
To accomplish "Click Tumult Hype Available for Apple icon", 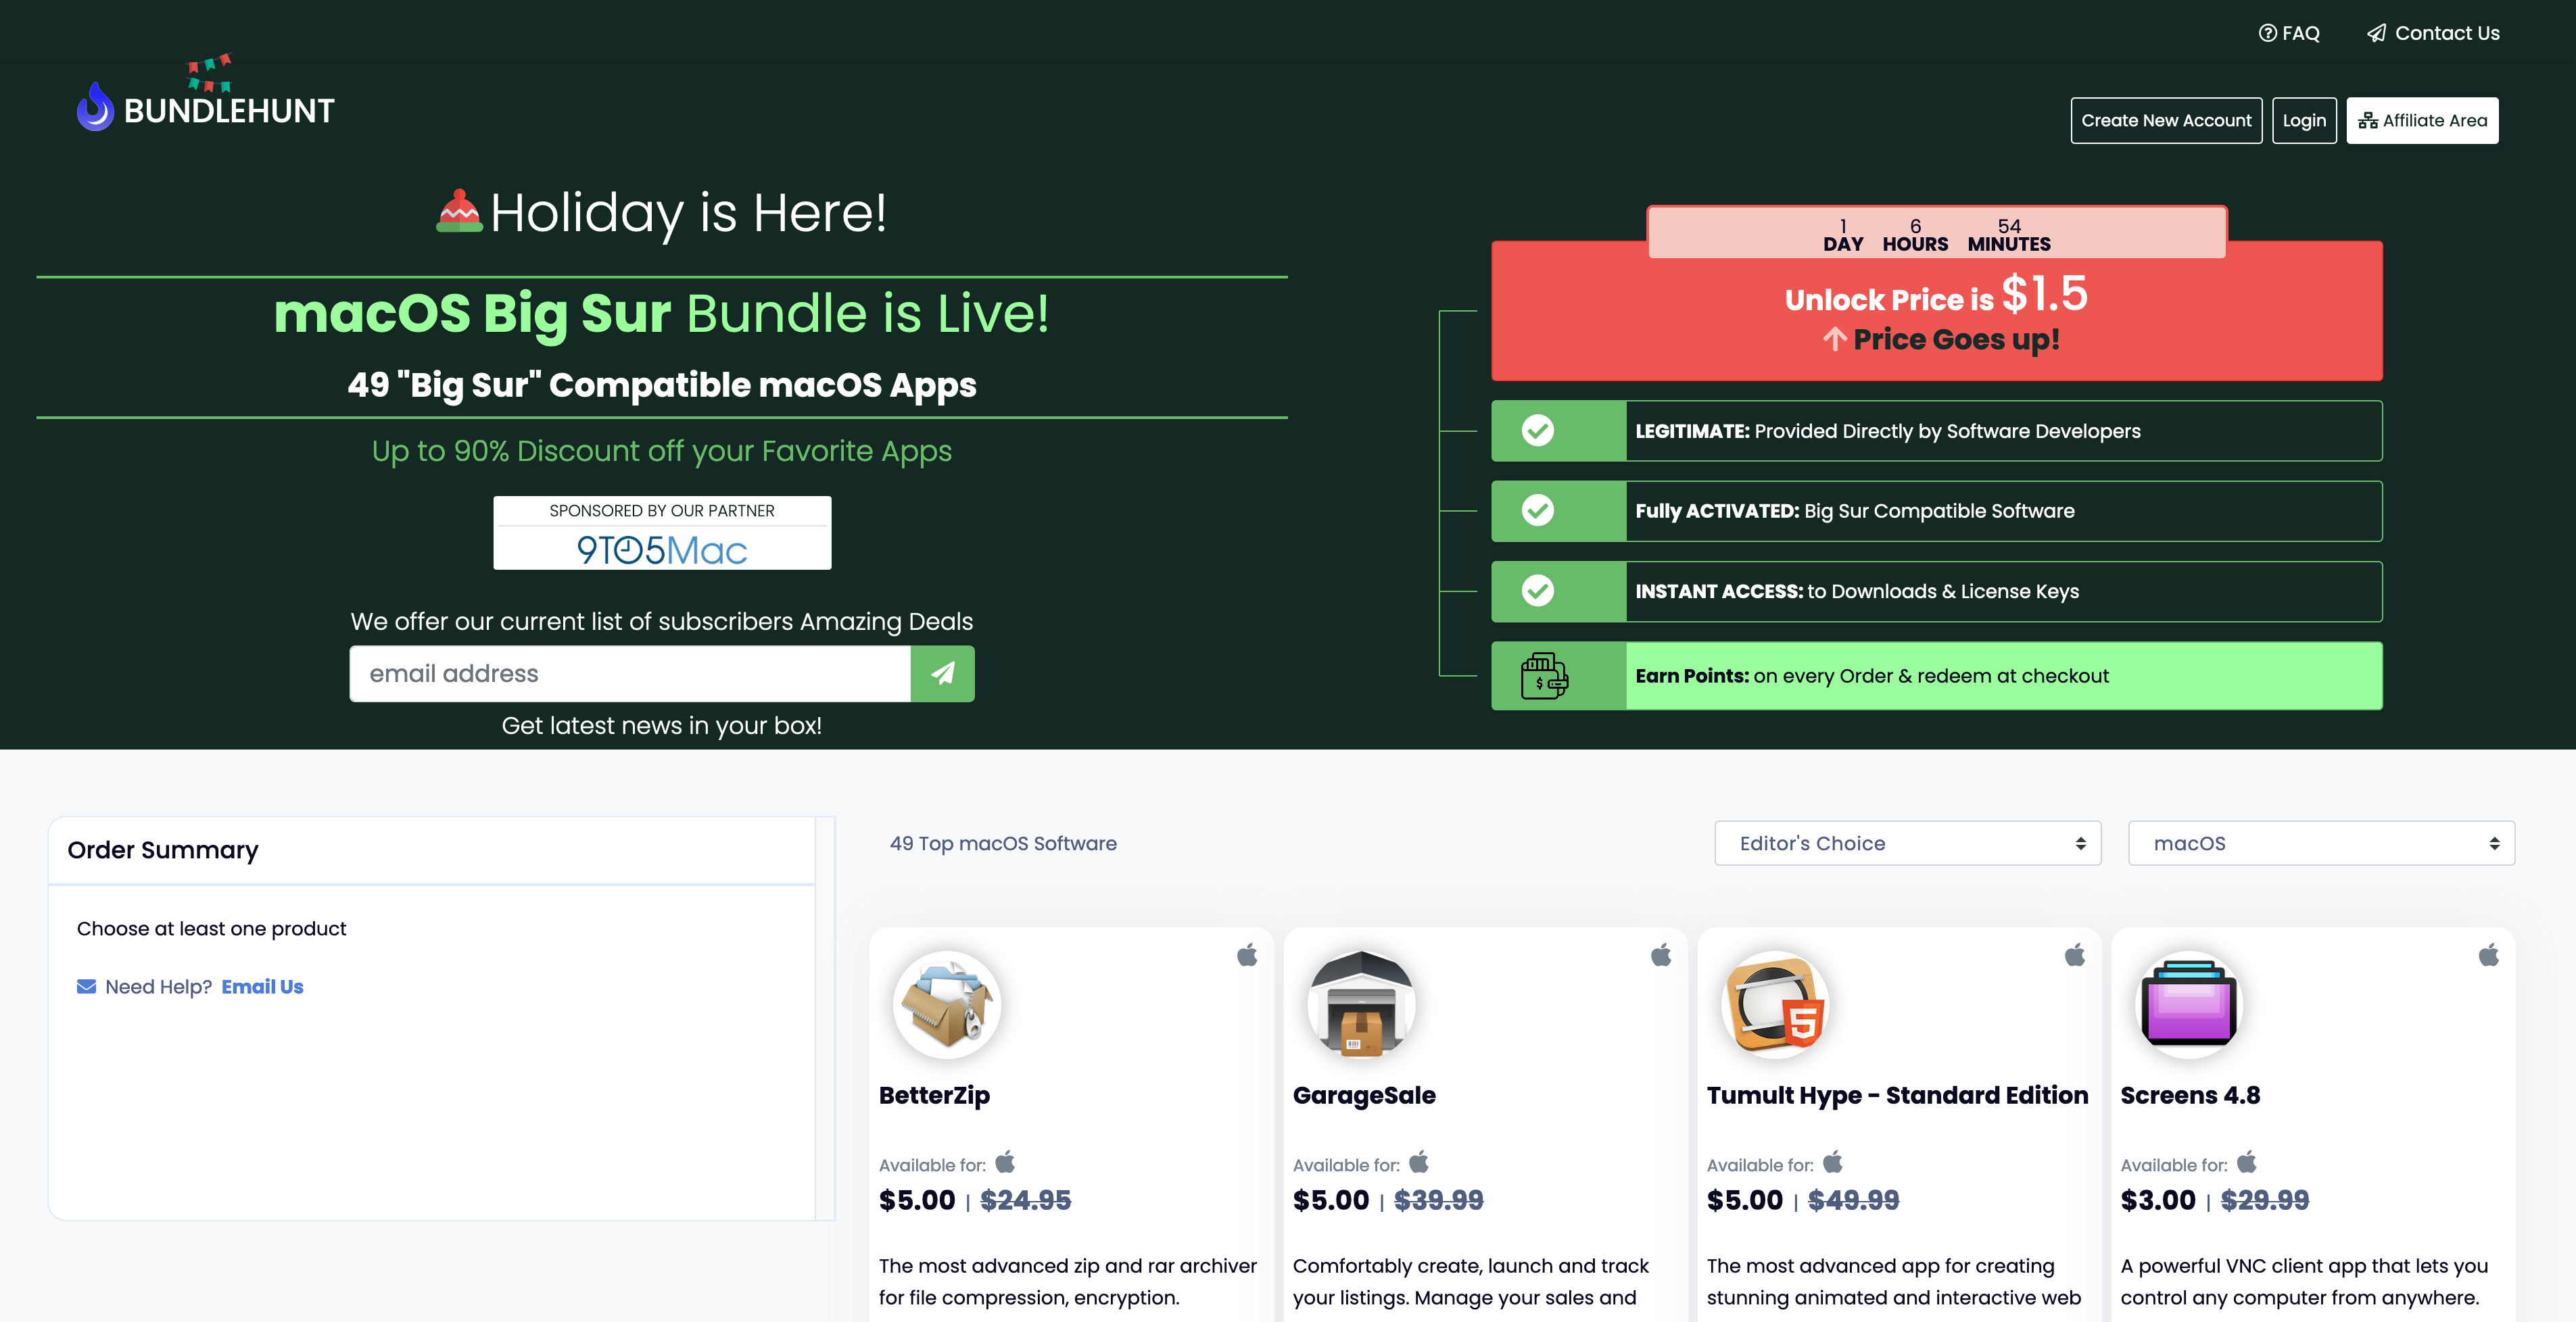I will click(x=1833, y=1162).
